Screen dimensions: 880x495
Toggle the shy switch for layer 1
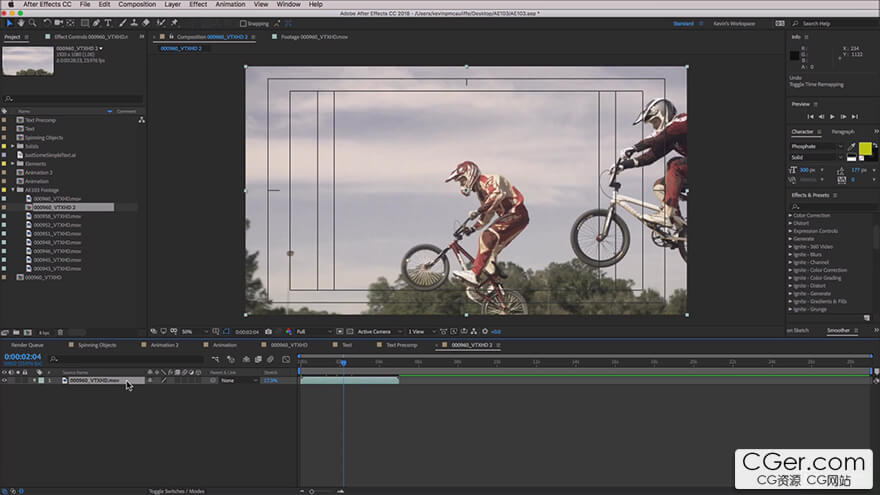click(x=150, y=381)
